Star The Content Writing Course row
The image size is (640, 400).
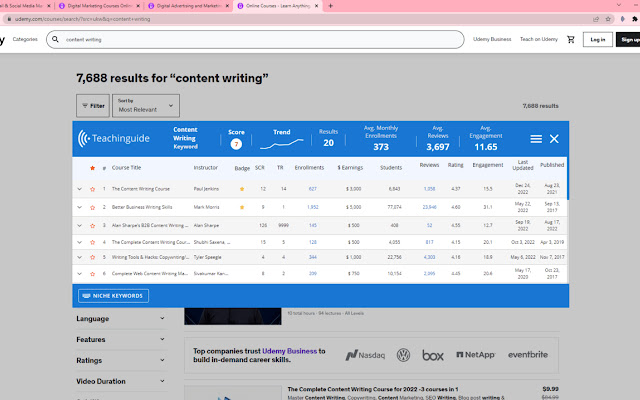tap(92, 188)
